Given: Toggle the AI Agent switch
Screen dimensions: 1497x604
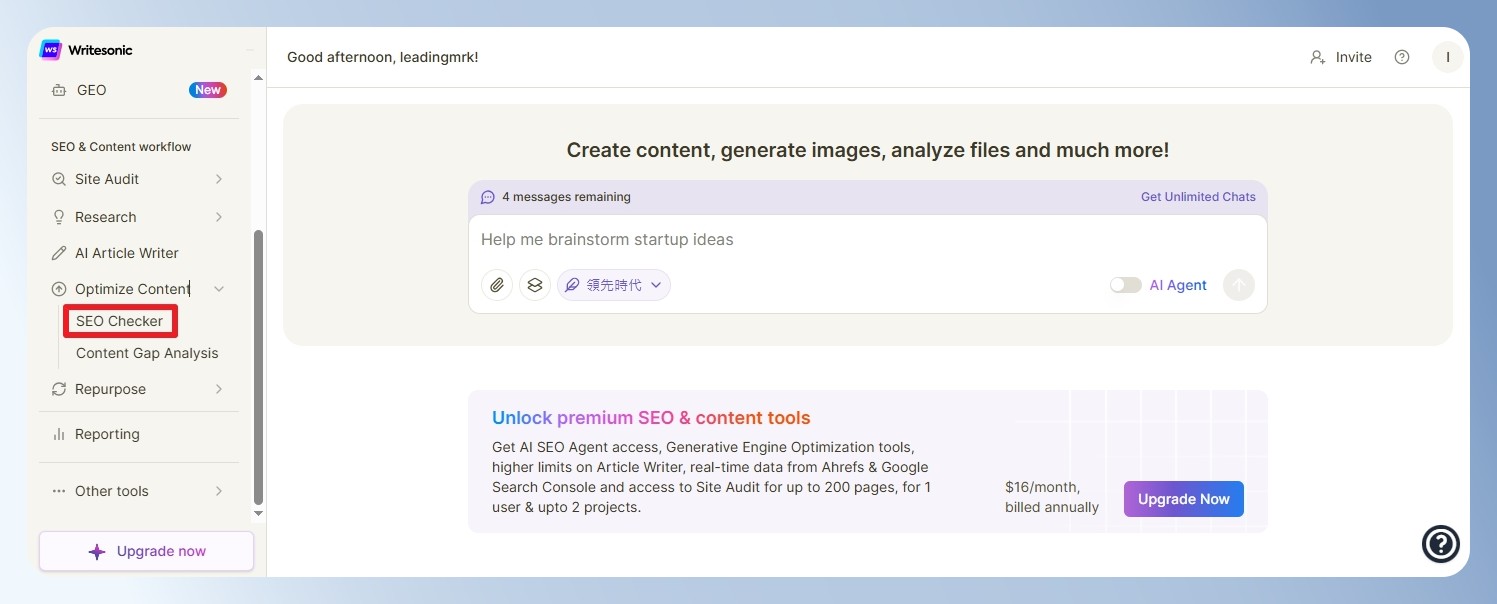Looking at the screenshot, I should point(1125,285).
